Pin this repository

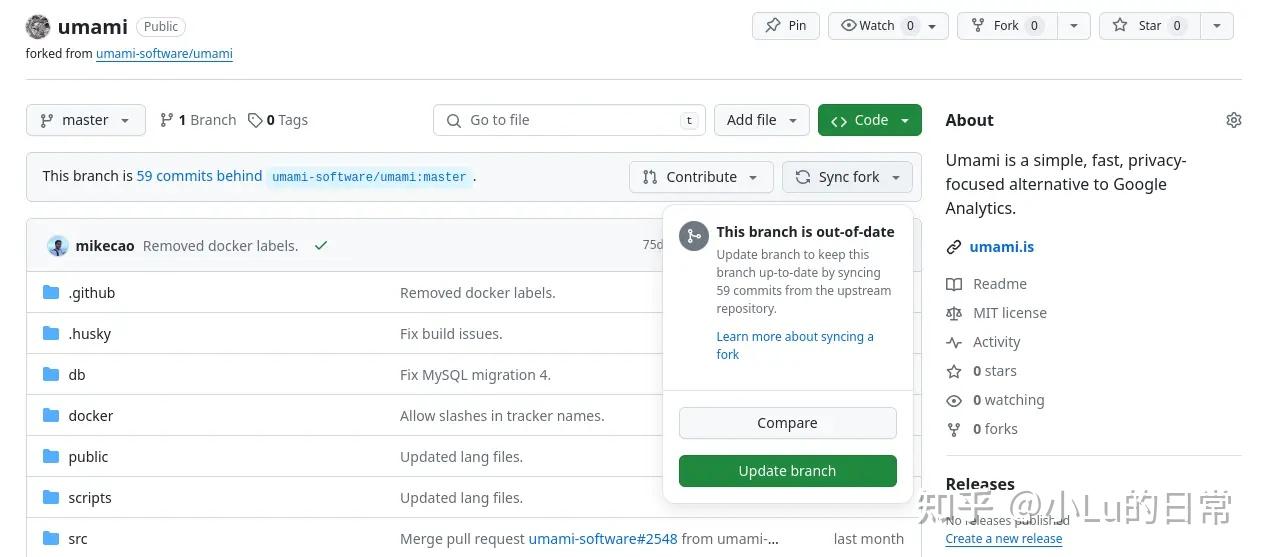tap(786, 26)
